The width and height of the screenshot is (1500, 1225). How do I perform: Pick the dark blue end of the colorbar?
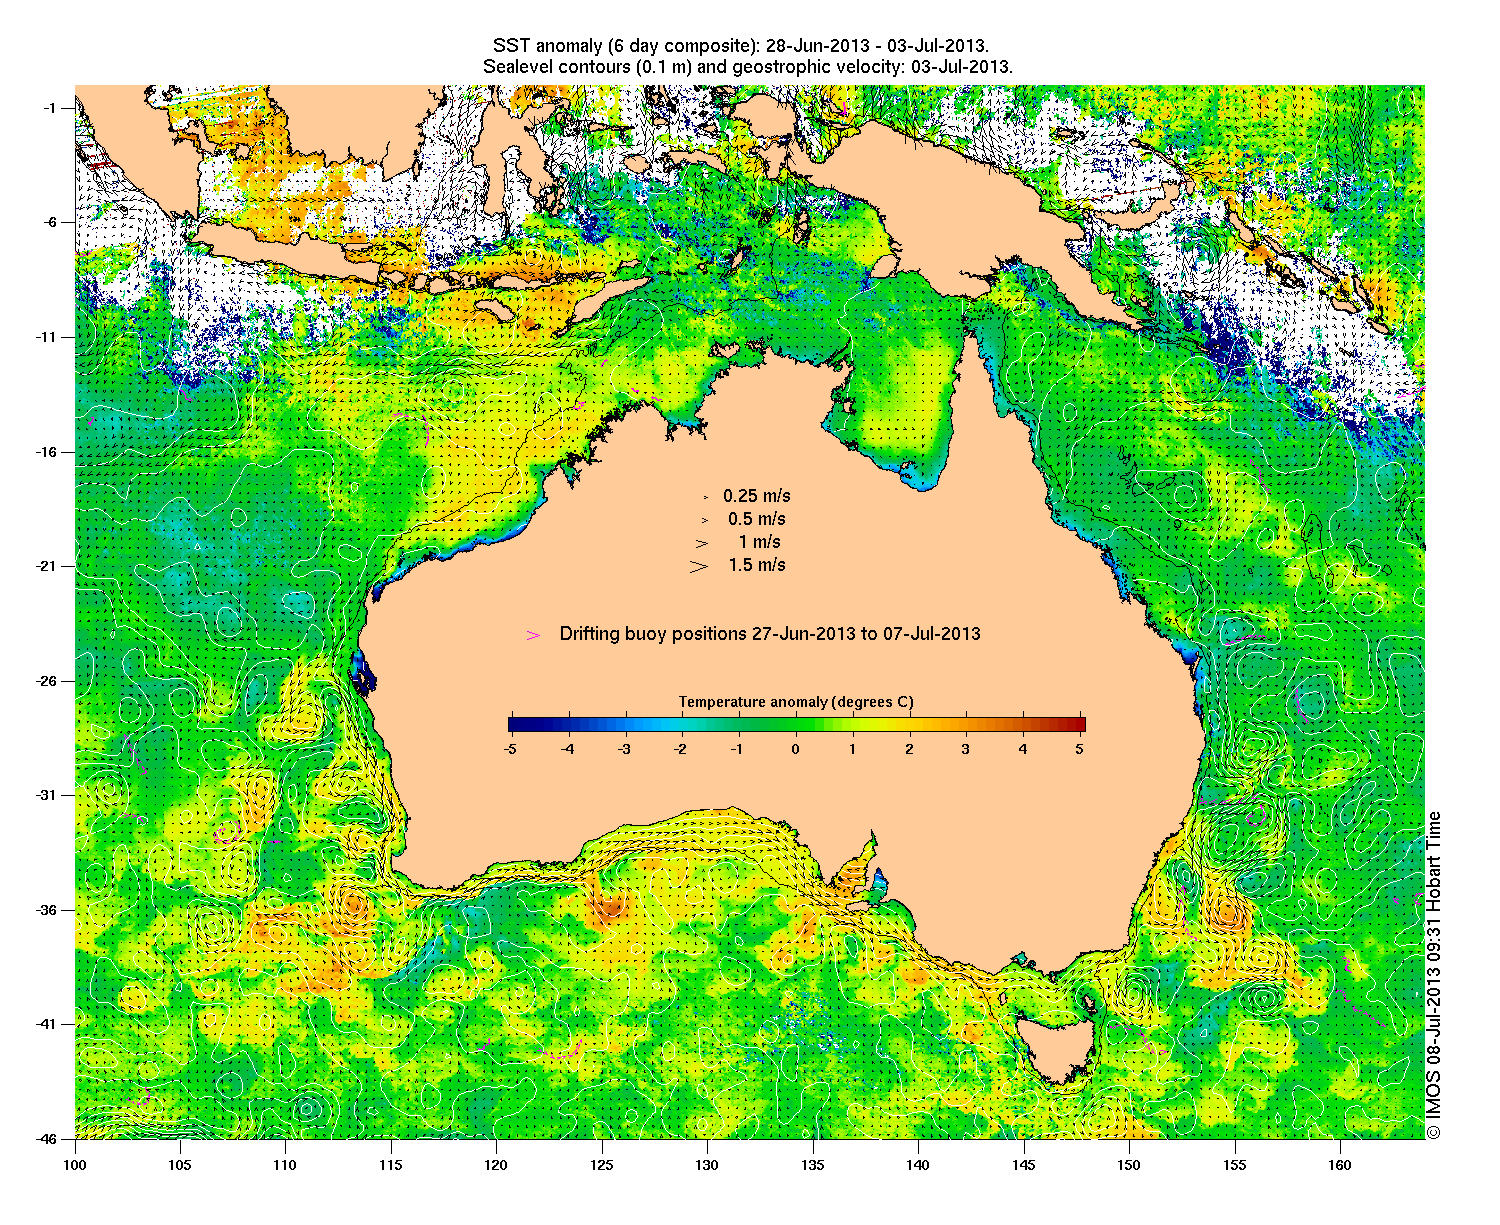point(514,724)
